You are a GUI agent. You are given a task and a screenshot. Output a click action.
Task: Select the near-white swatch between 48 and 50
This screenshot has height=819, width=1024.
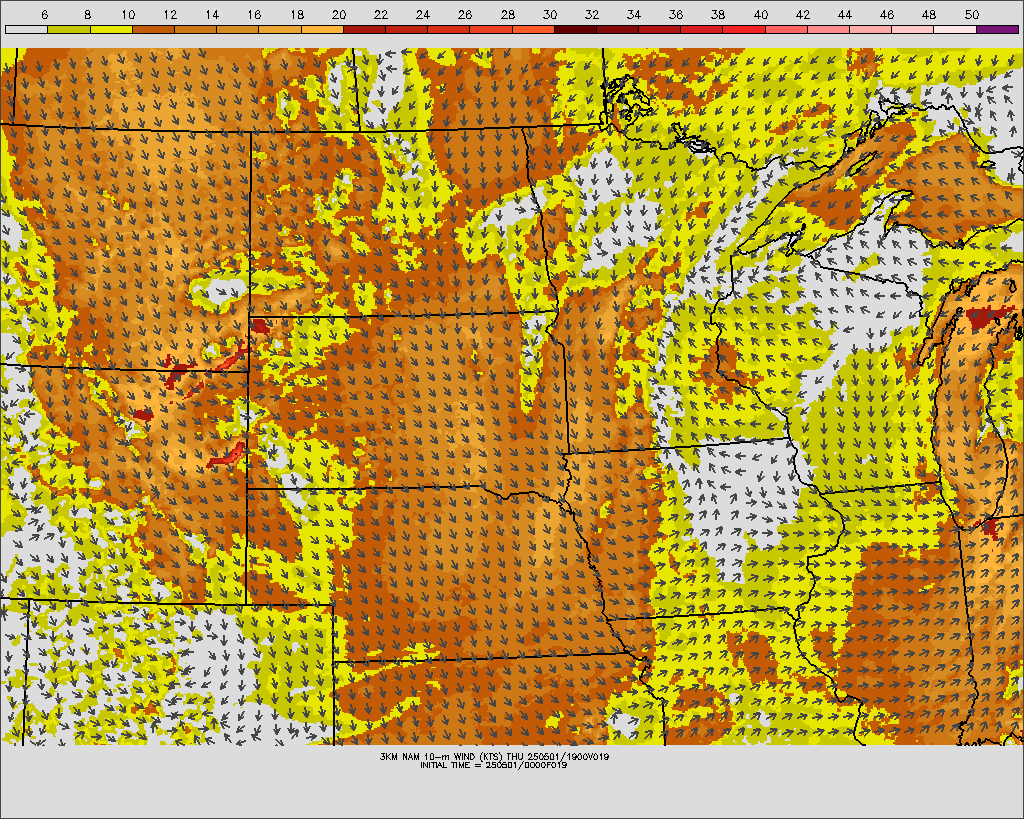pyautogui.click(x=955, y=29)
